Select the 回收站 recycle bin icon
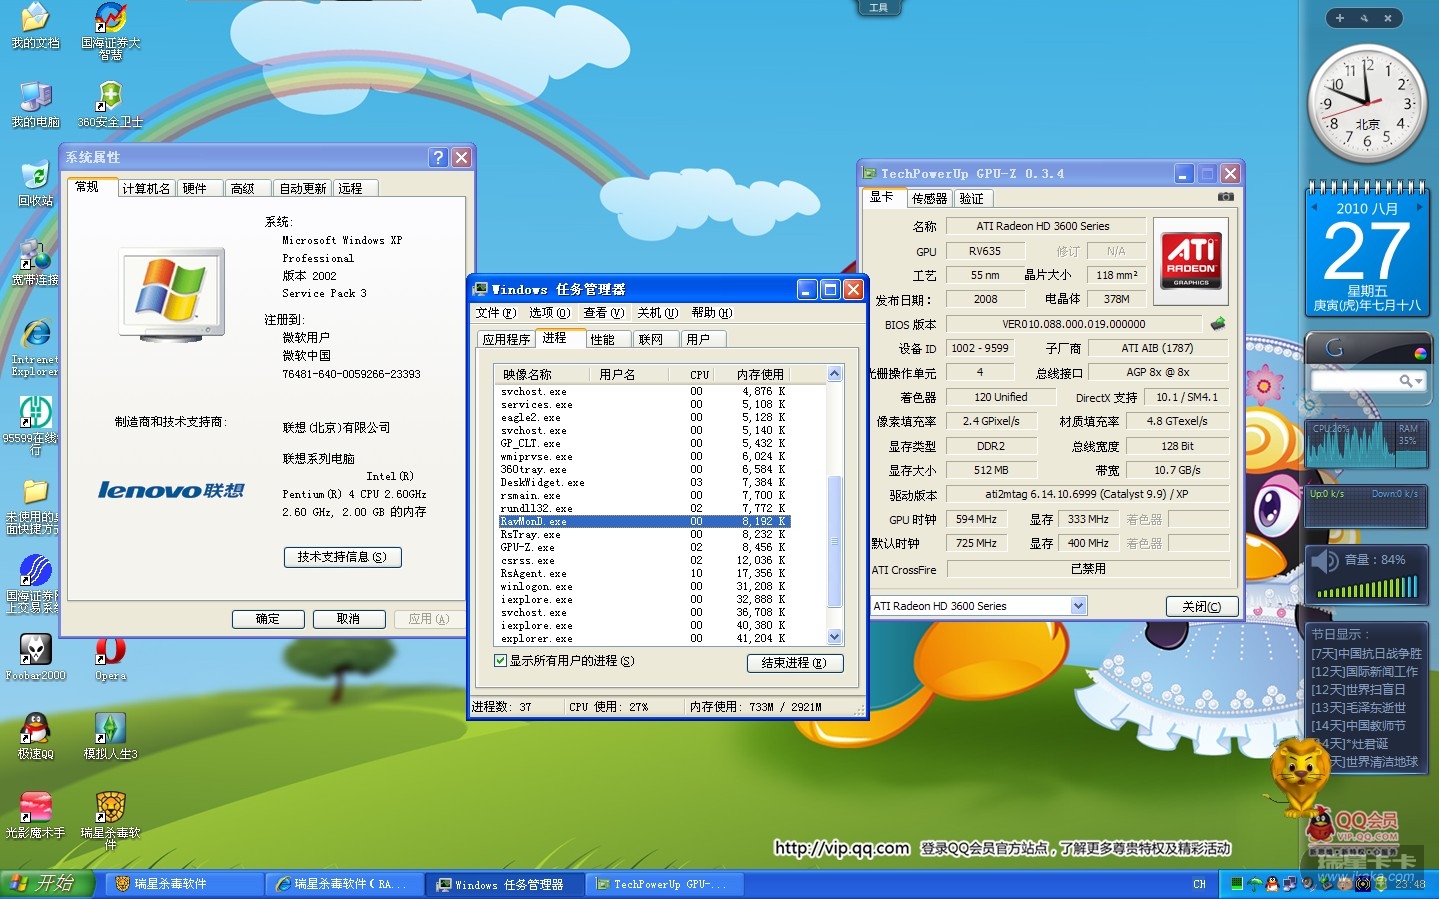Image resolution: width=1439 pixels, height=899 pixels. click(x=35, y=183)
